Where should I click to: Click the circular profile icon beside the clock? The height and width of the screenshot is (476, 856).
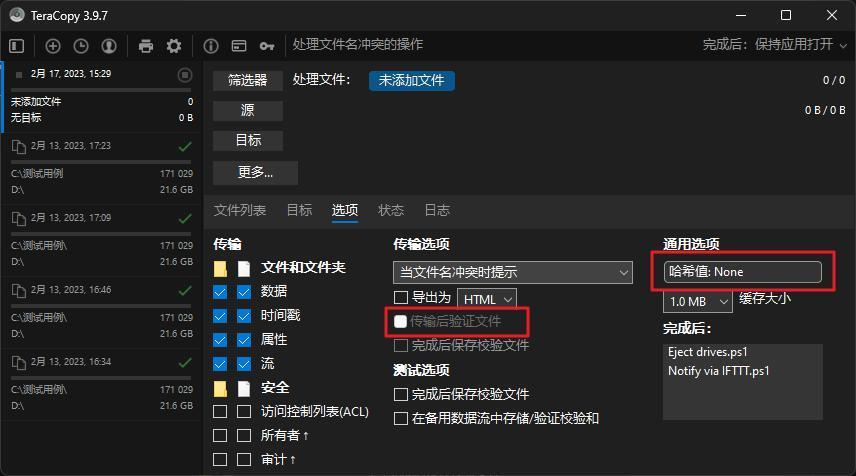109,46
